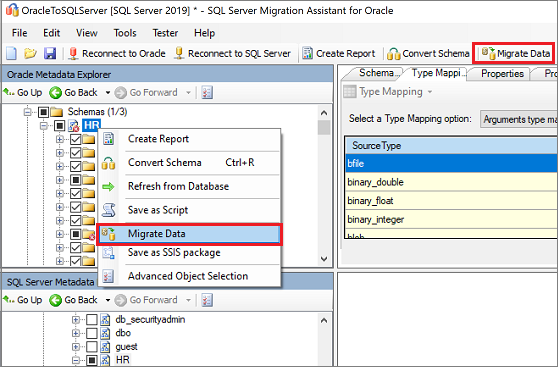Click the Refresh from Database green arrow icon
The height and width of the screenshot is (367, 558).
coord(108,187)
